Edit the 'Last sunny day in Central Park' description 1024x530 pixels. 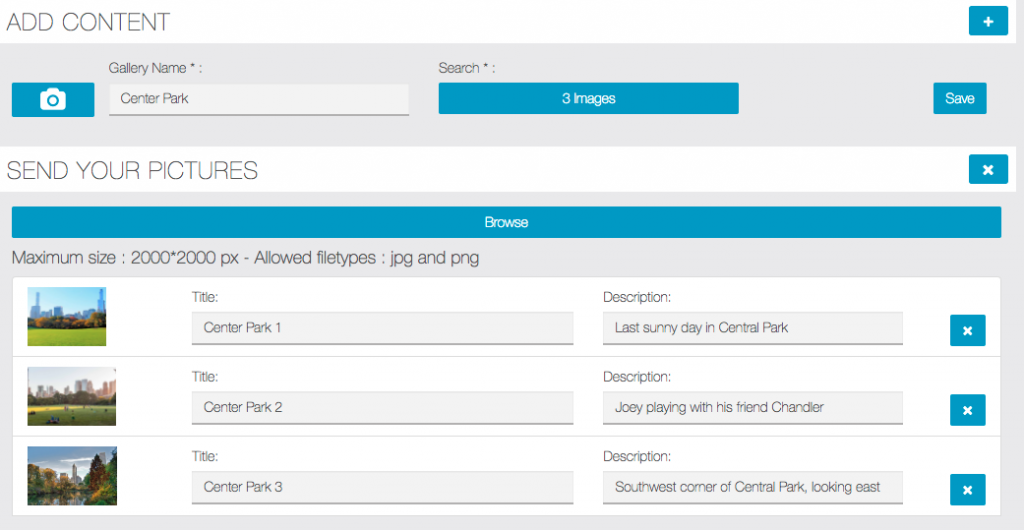[752, 327]
